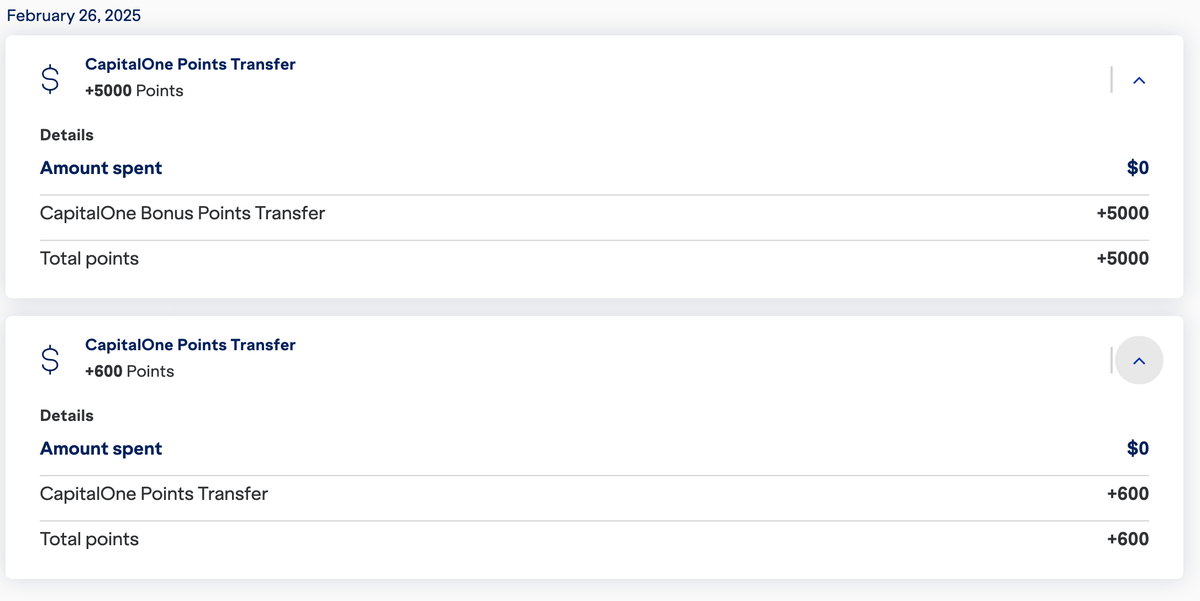Click Details heading in the second card
The width and height of the screenshot is (1200, 601).
coord(67,416)
